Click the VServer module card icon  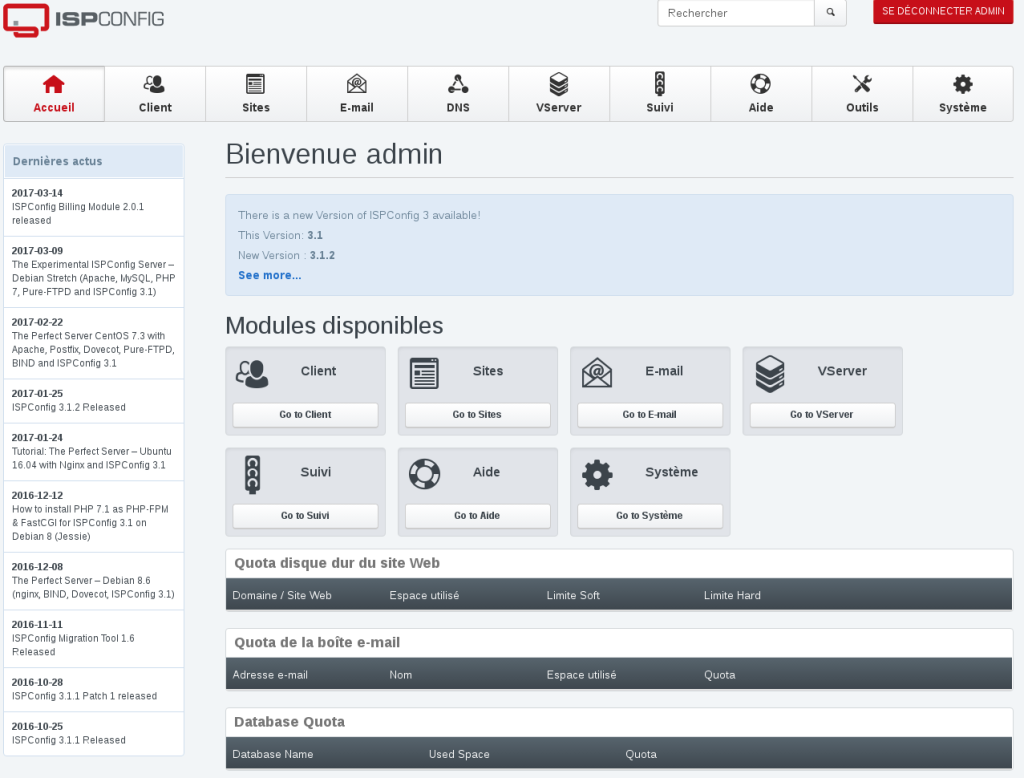tap(770, 374)
